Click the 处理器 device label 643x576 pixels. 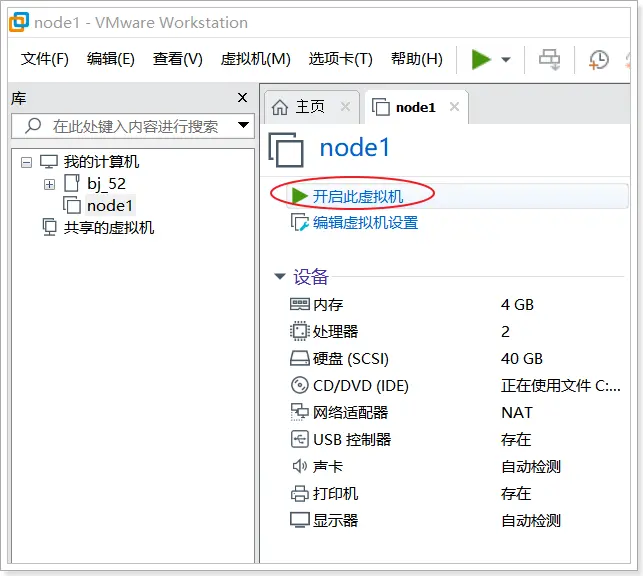click(335, 331)
